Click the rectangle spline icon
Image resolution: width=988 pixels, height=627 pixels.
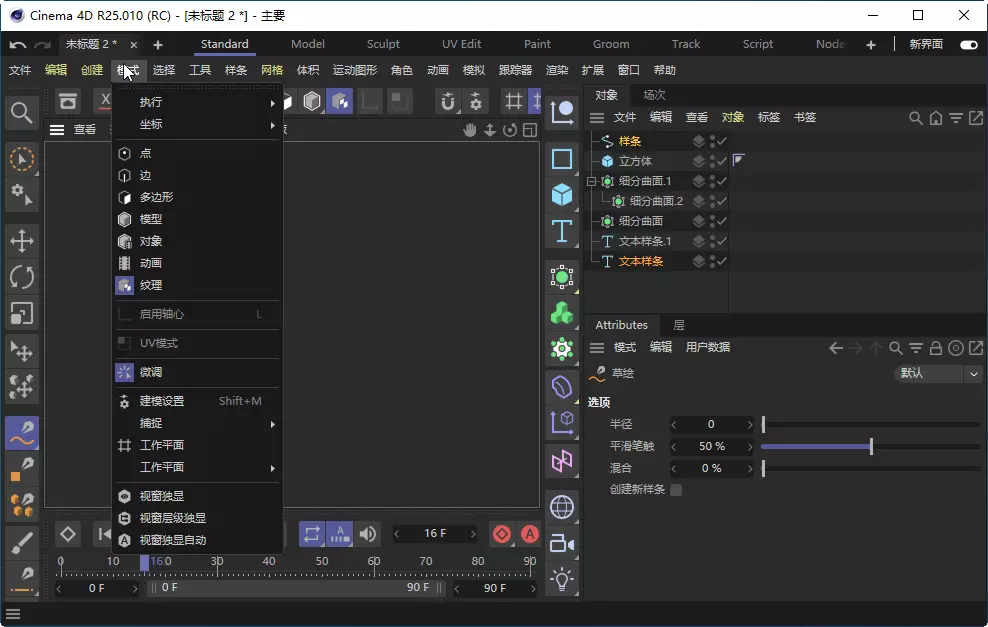coord(561,159)
